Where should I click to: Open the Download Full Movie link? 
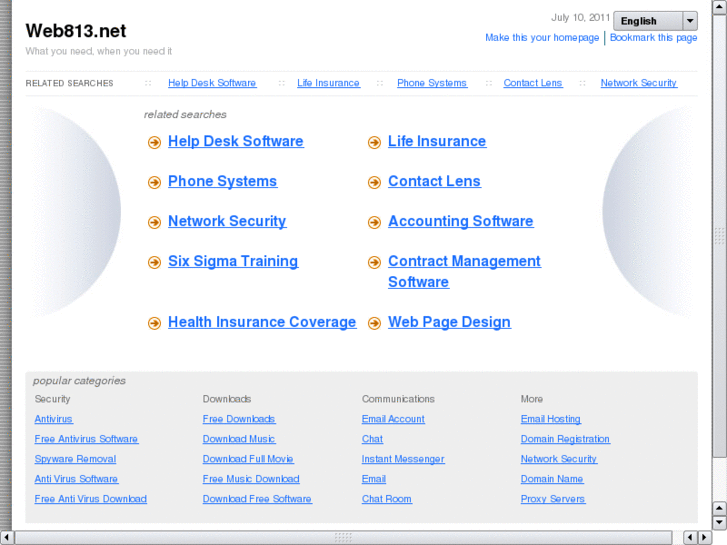248,459
